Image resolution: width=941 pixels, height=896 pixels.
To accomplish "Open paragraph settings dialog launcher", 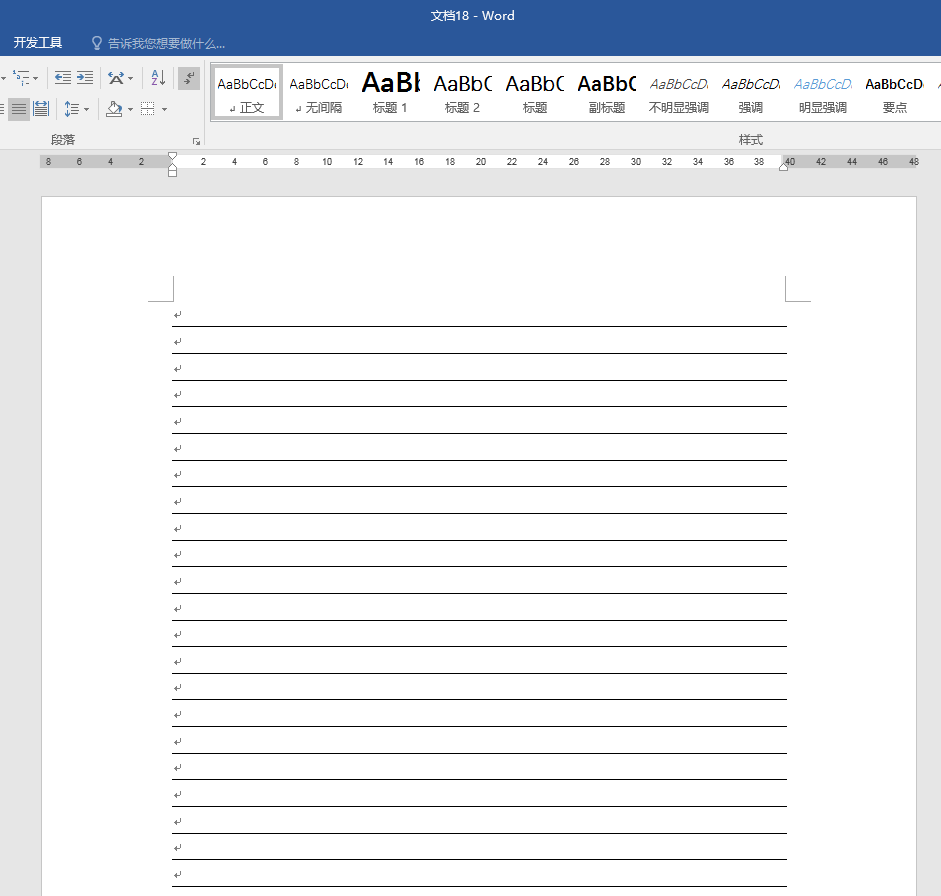I will point(196,141).
